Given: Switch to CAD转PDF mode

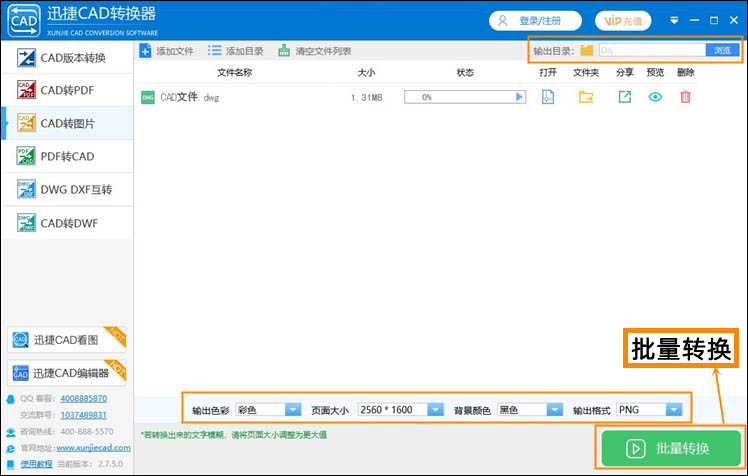Looking at the screenshot, I should pyautogui.click(x=67, y=90).
